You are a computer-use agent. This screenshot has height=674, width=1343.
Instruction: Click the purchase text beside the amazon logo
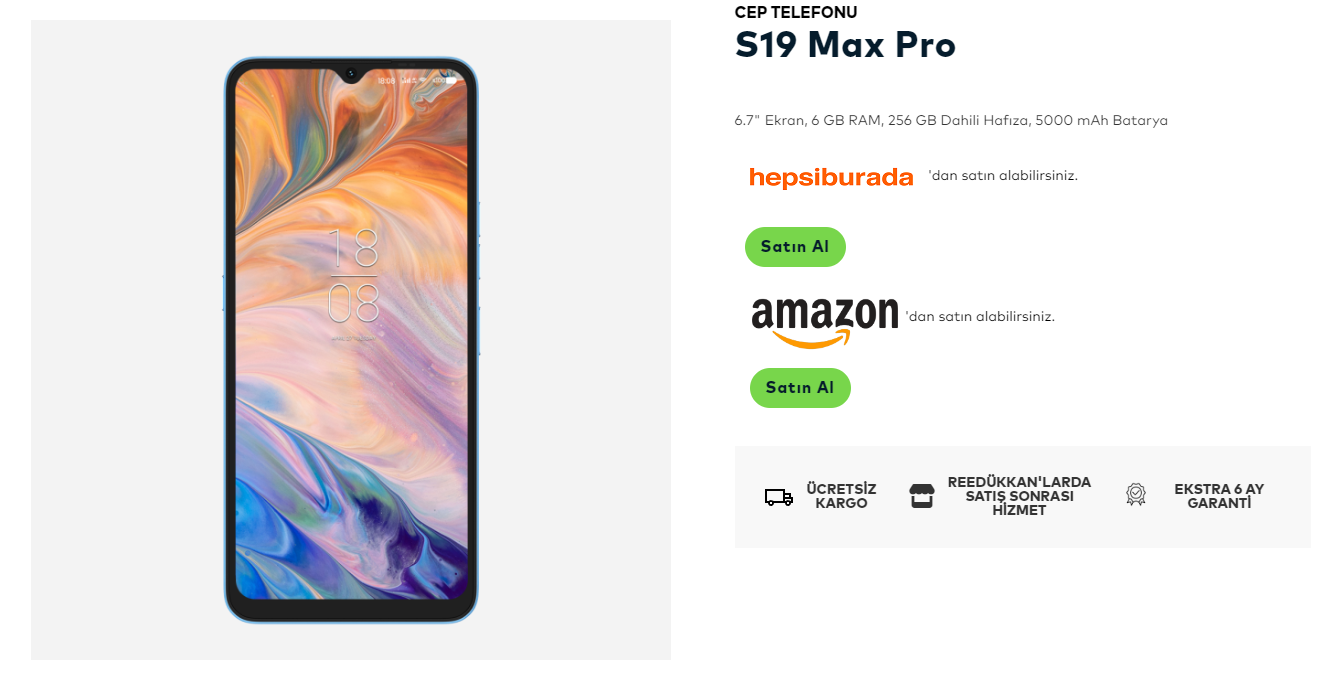tap(980, 317)
